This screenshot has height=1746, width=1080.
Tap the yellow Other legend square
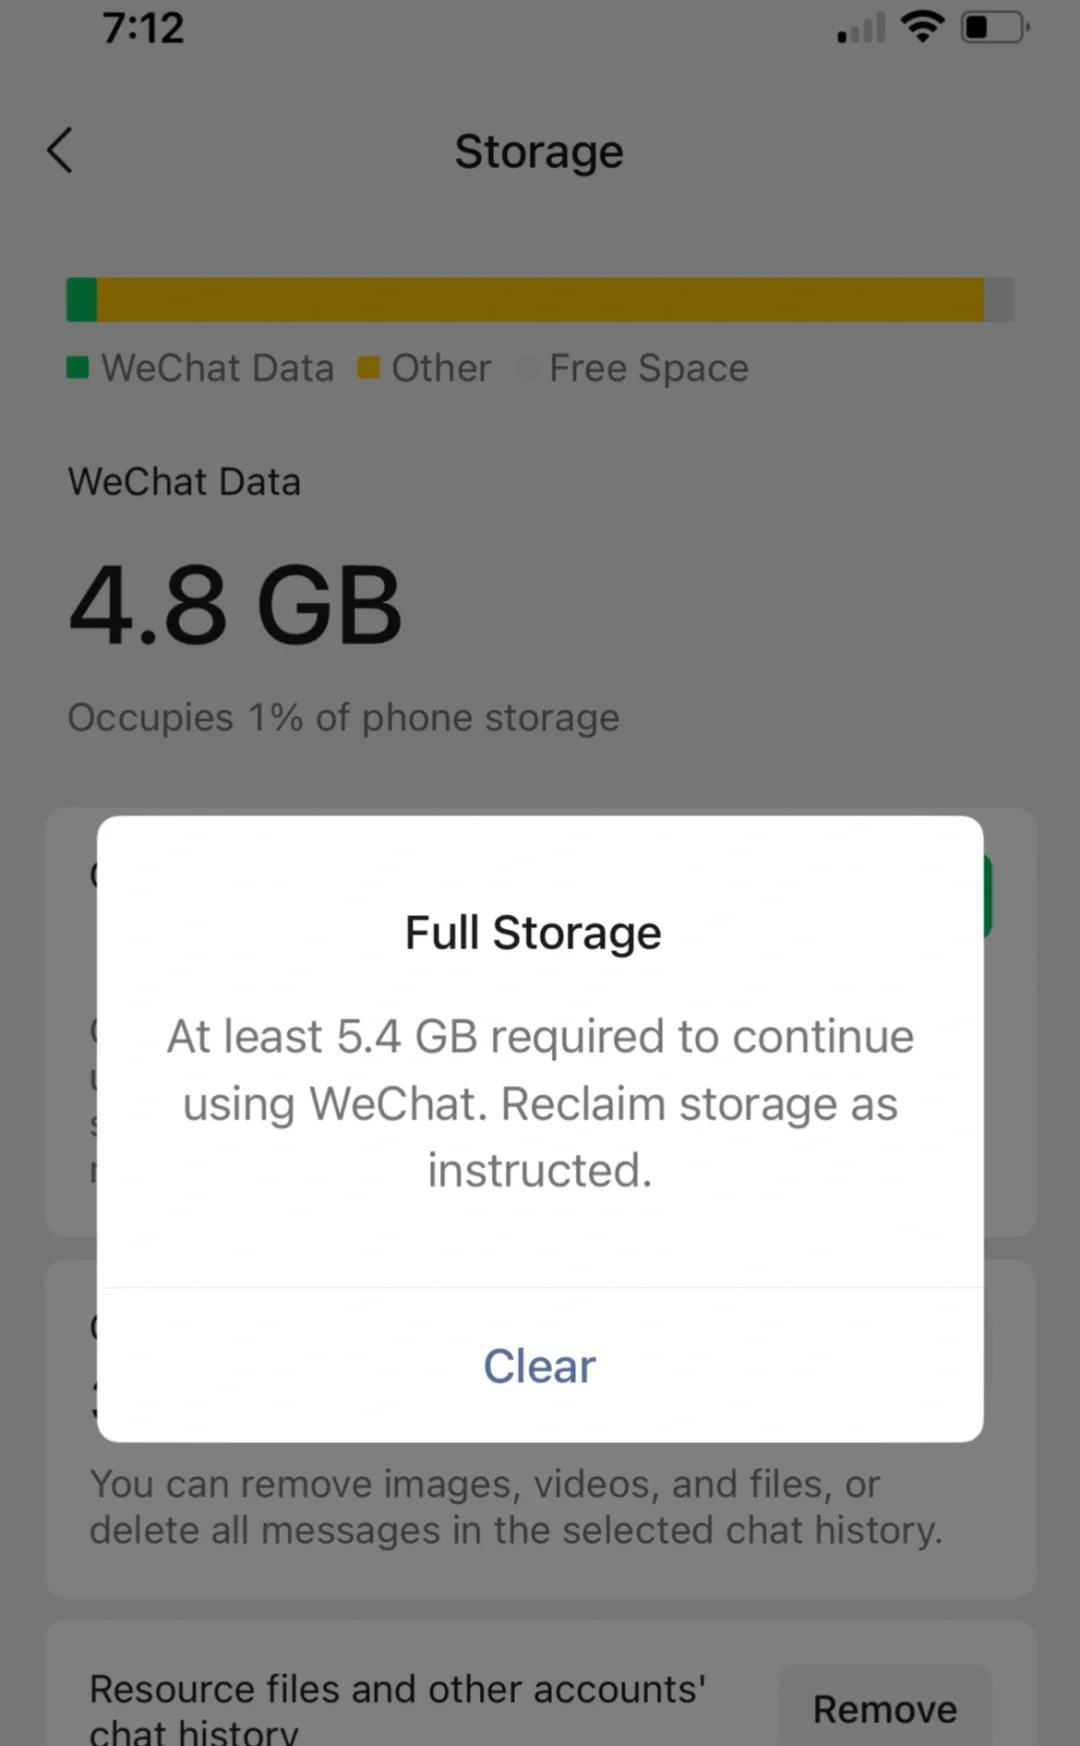pos(369,368)
